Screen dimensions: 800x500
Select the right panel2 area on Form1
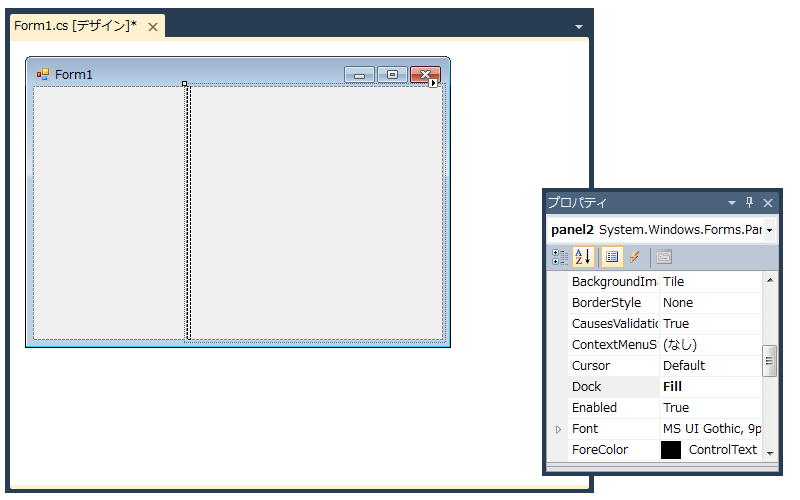[x=316, y=212]
